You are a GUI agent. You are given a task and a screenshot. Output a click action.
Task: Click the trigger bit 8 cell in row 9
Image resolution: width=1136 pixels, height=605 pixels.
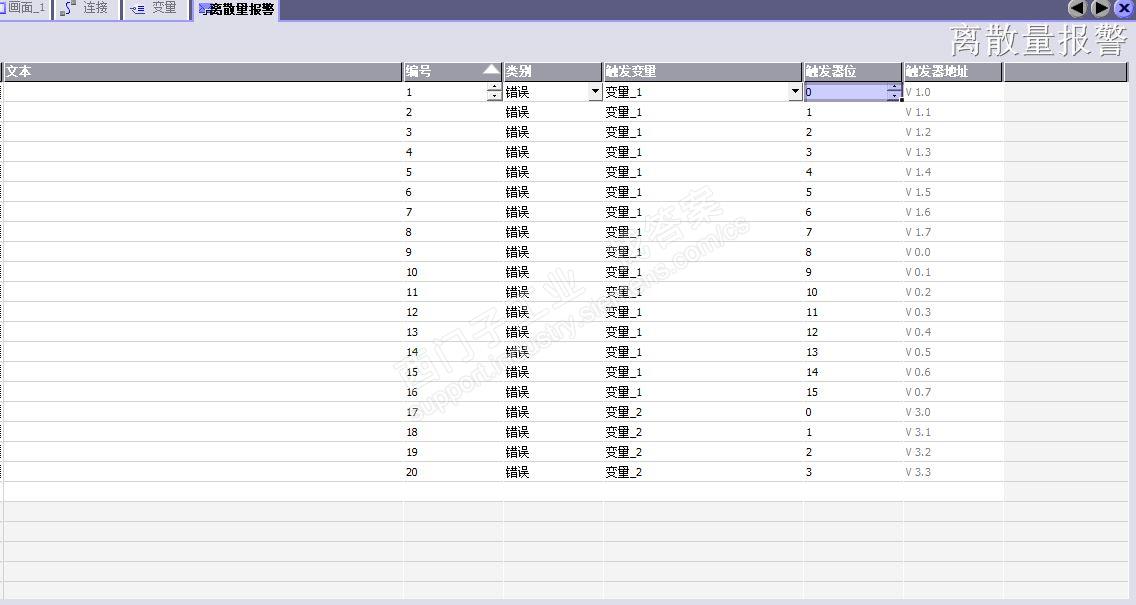pos(853,252)
